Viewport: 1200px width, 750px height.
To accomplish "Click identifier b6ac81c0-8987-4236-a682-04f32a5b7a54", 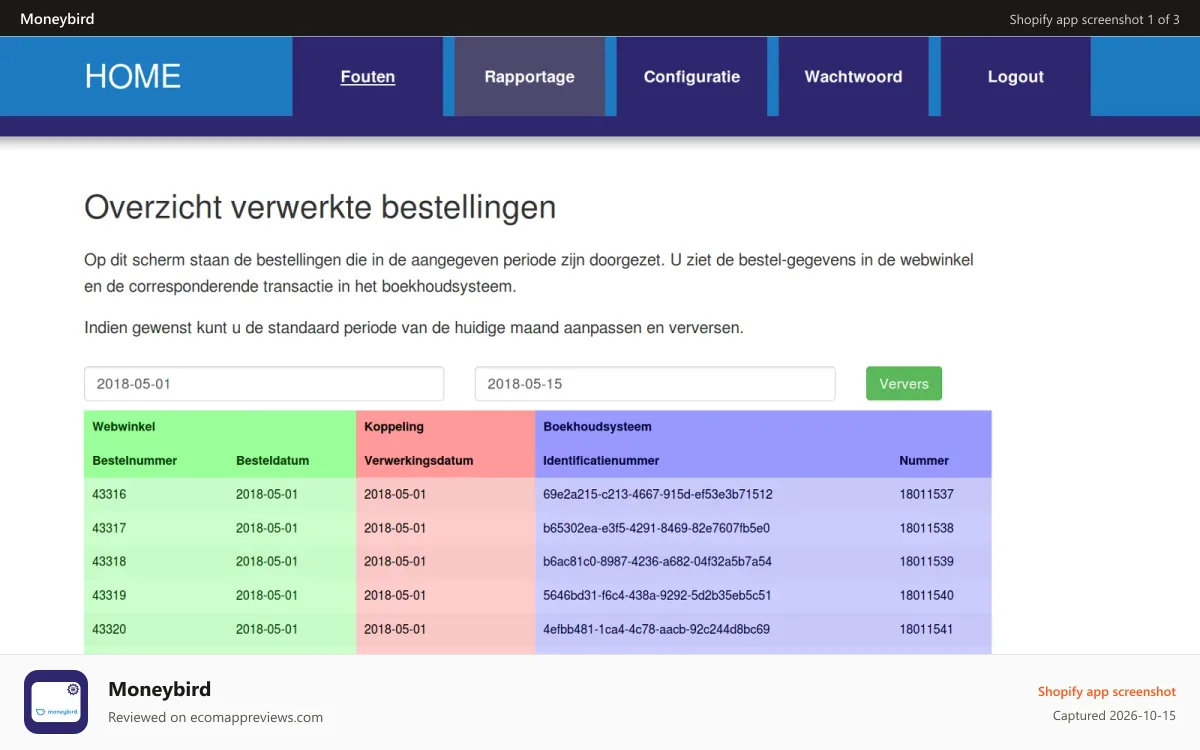I will 657,562.
